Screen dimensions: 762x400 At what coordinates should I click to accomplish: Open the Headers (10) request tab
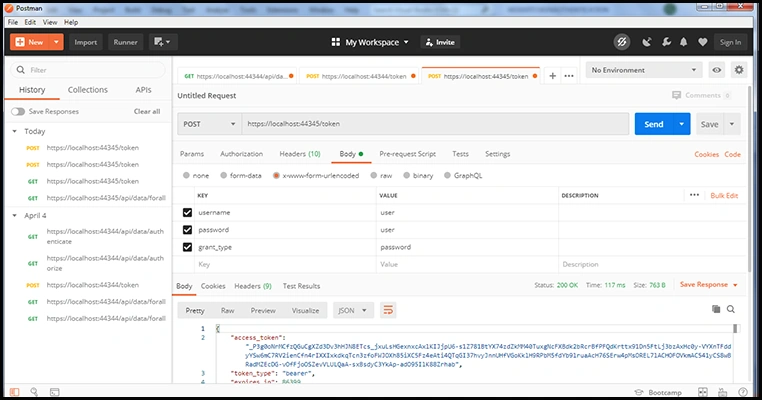(x=300, y=154)
